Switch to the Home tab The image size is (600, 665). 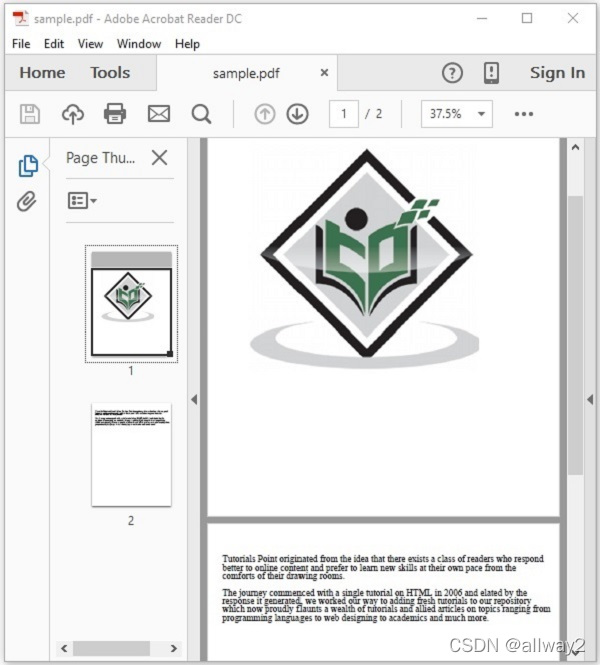(x=42, y=73)
